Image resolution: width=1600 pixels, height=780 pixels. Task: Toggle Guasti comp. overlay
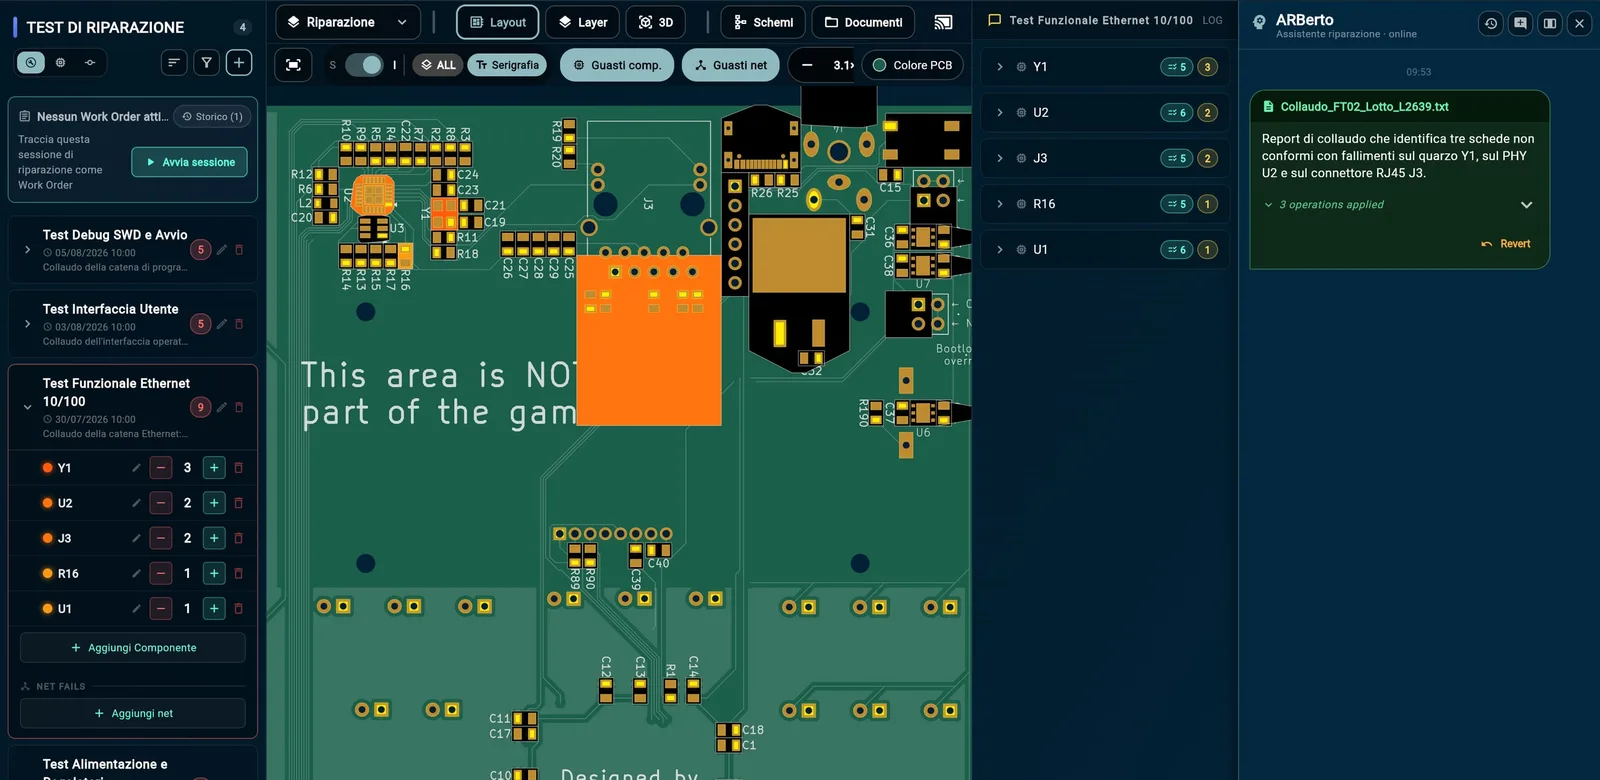click(617, 65)
